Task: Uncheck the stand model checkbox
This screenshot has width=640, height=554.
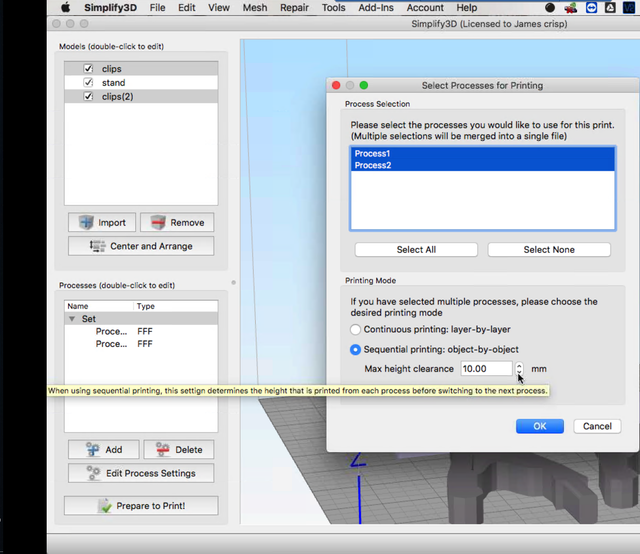Action: pos(88,82)
